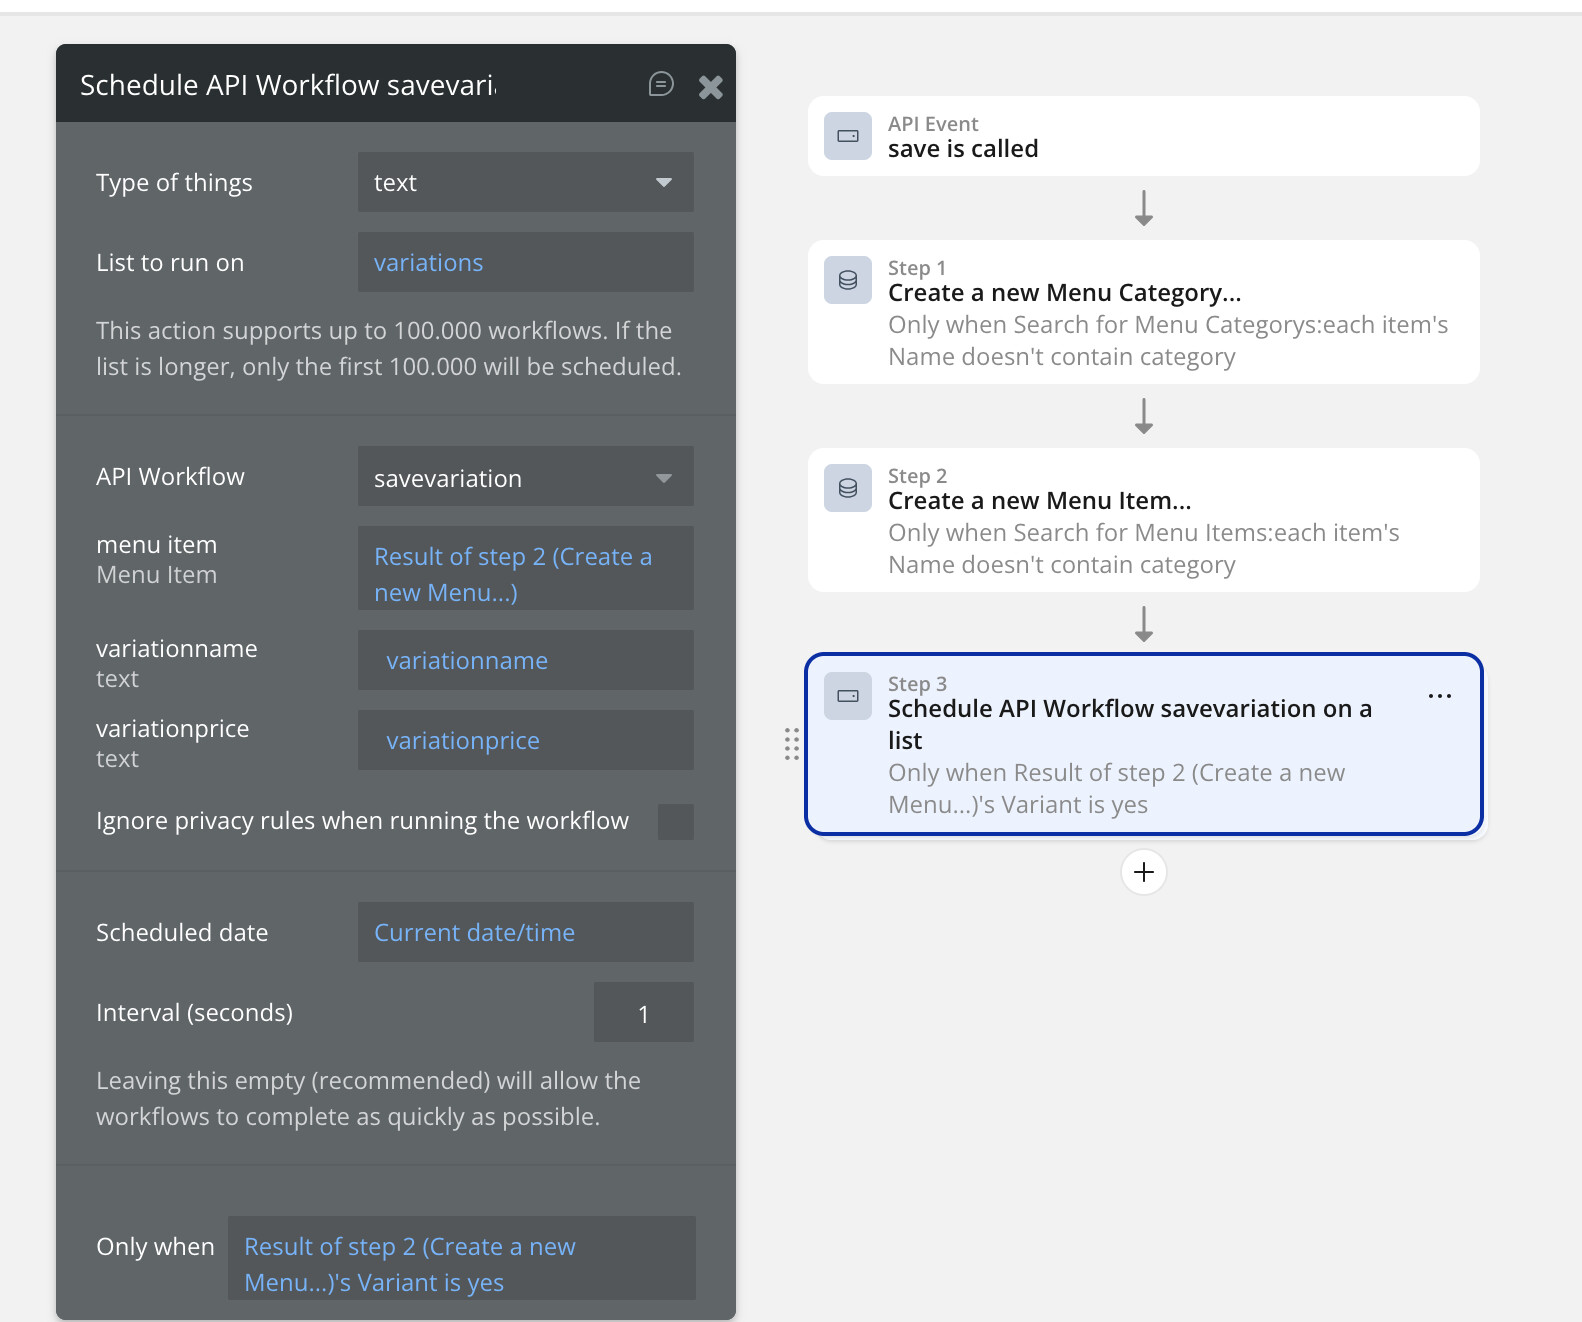The image size is (1582, 1322).
Task: Grab the Step 3 drag handle dots
Action: [791, 744]
